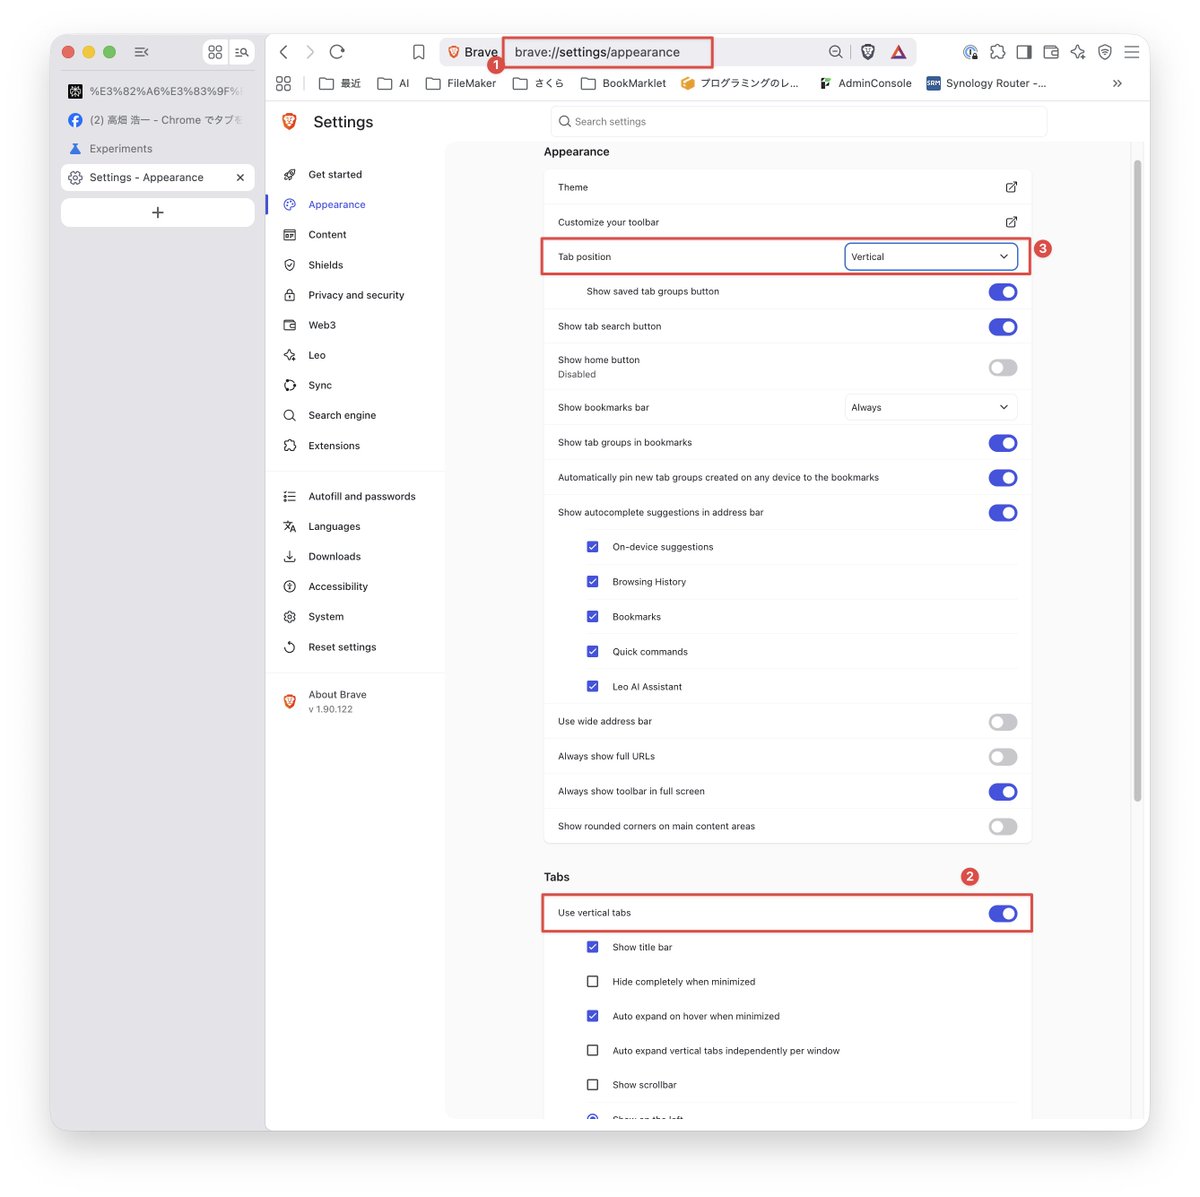Click the tab search icon in tab strip
The image size is (1200, 1197).
click(242, 52)
